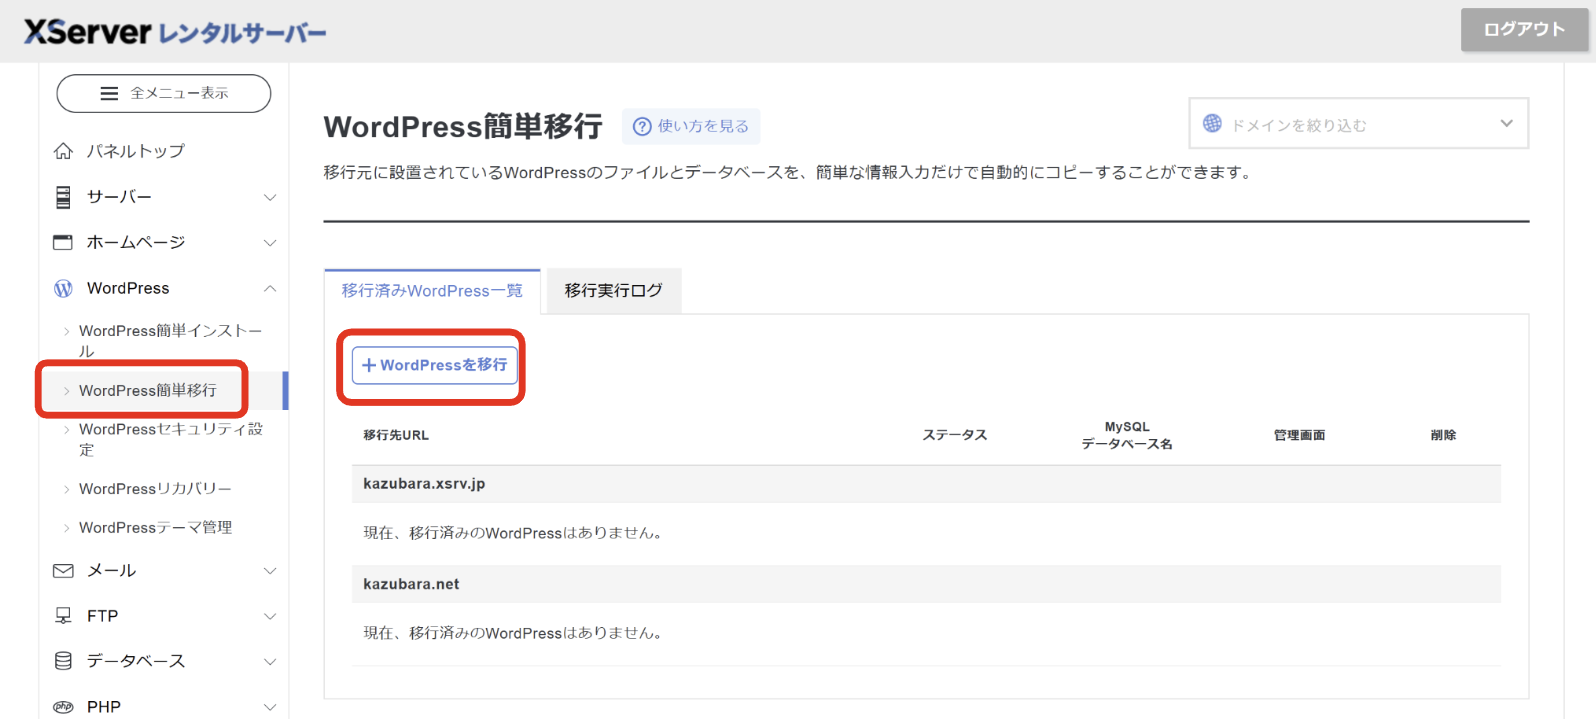Screen dimensions: 1596x719
Task: Click the domain filter dropdown arrow
Action: click(x=1507, y=124)
